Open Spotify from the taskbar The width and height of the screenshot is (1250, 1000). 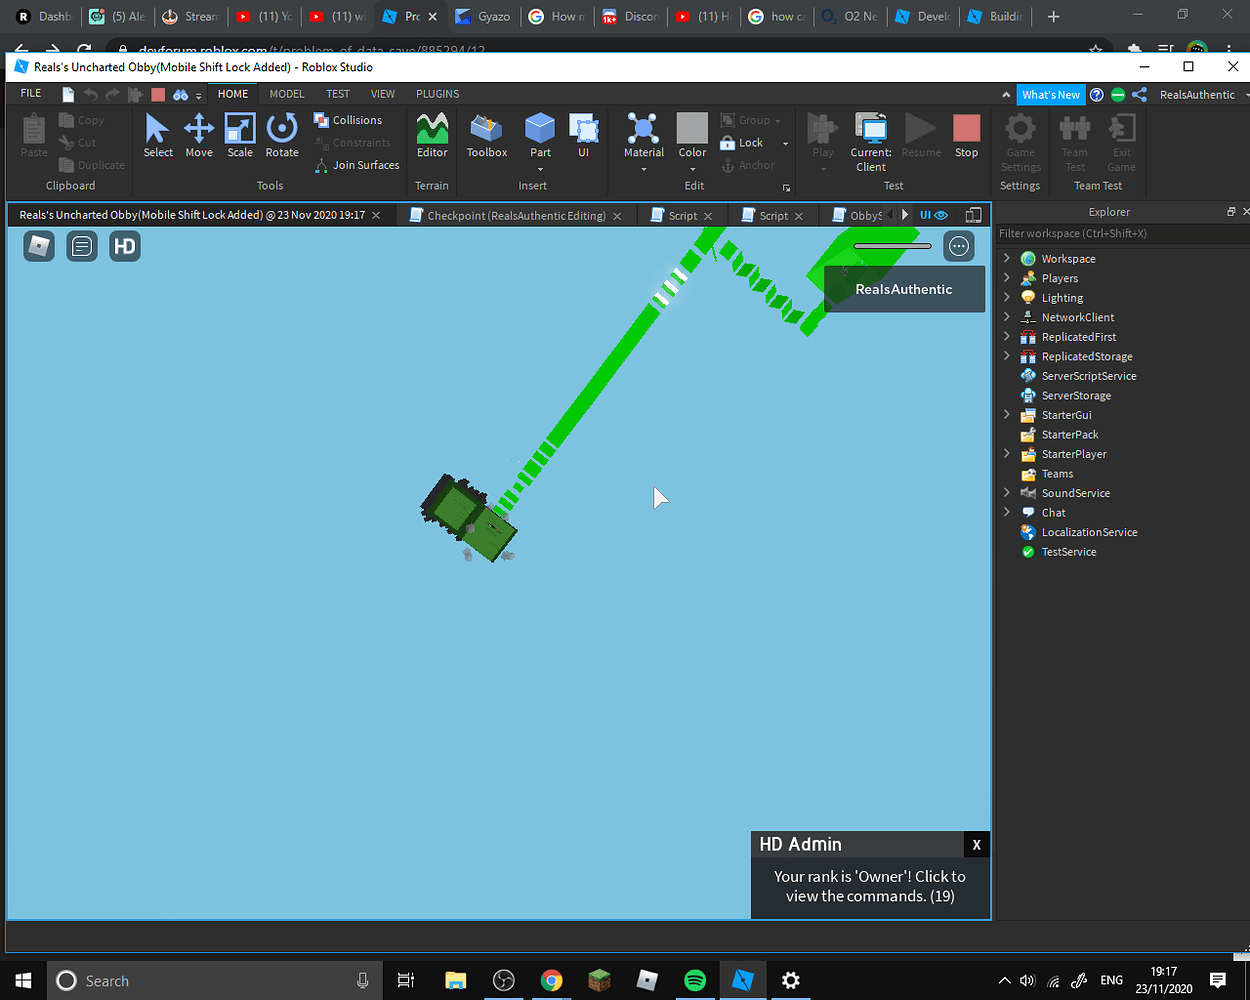(x=695, y=980)
